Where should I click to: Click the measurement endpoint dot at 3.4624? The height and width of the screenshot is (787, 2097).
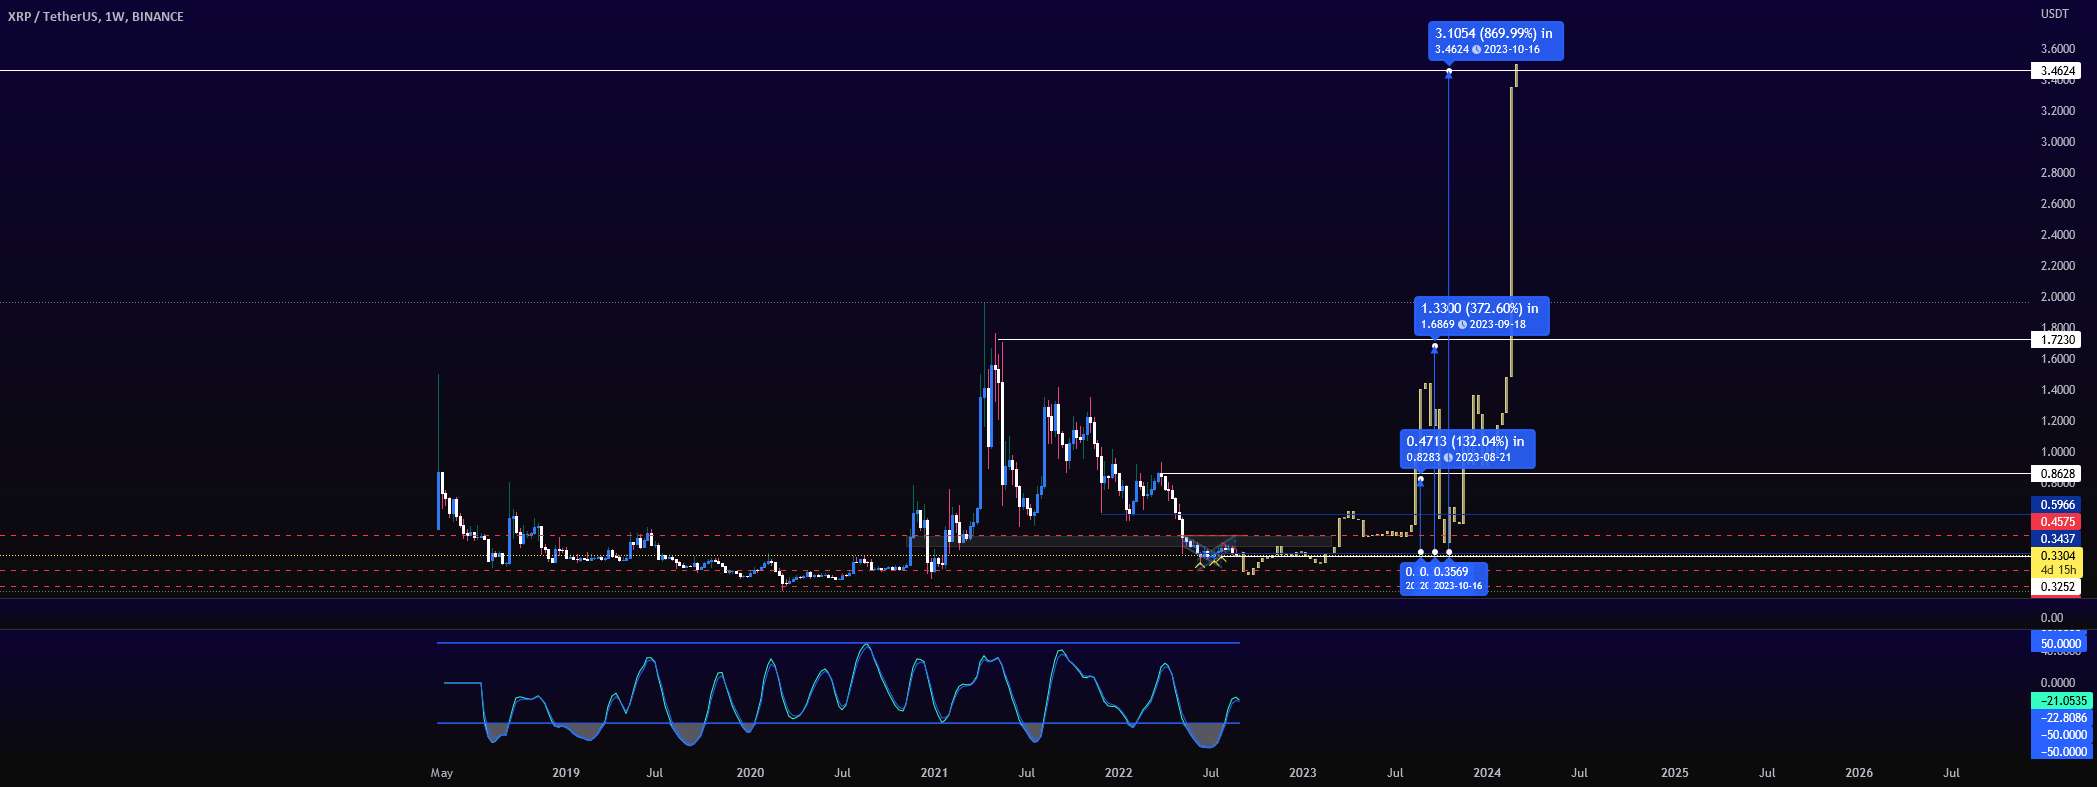pyautogui.click(x=1449, y=71)
